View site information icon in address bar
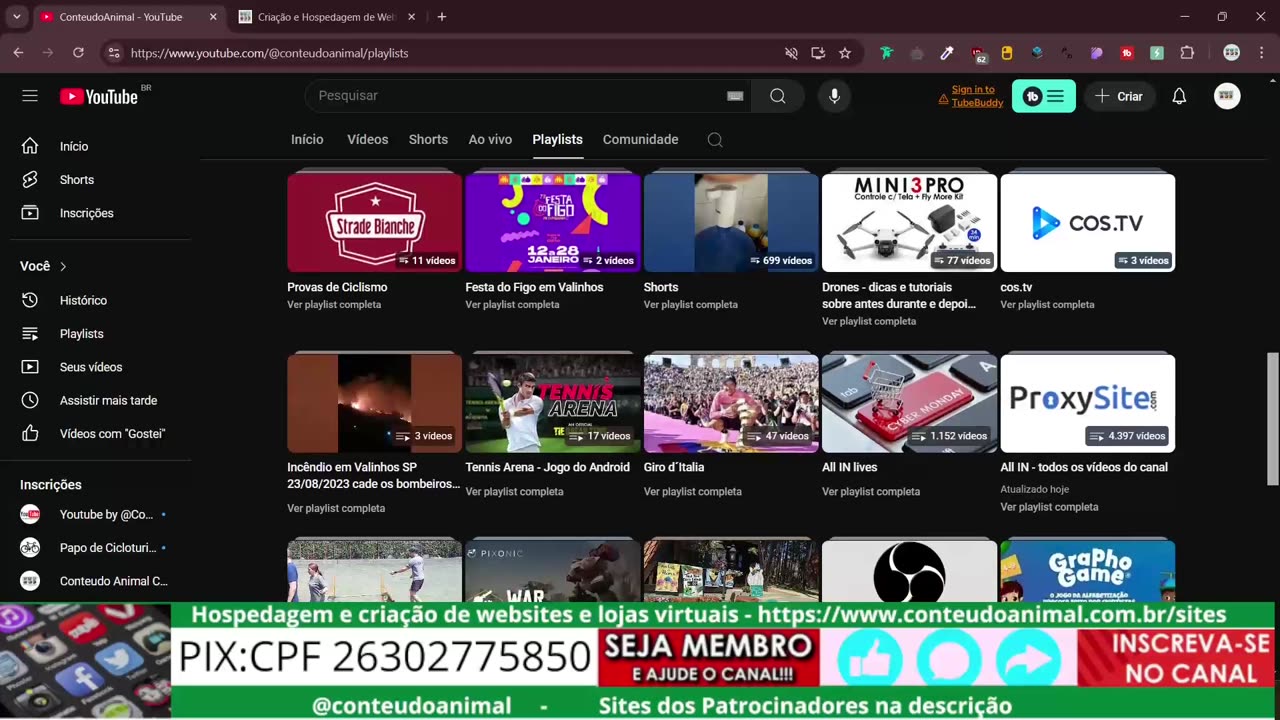Image resolution: width=1280 pixels, height=720 pixels. pos(114,53)
